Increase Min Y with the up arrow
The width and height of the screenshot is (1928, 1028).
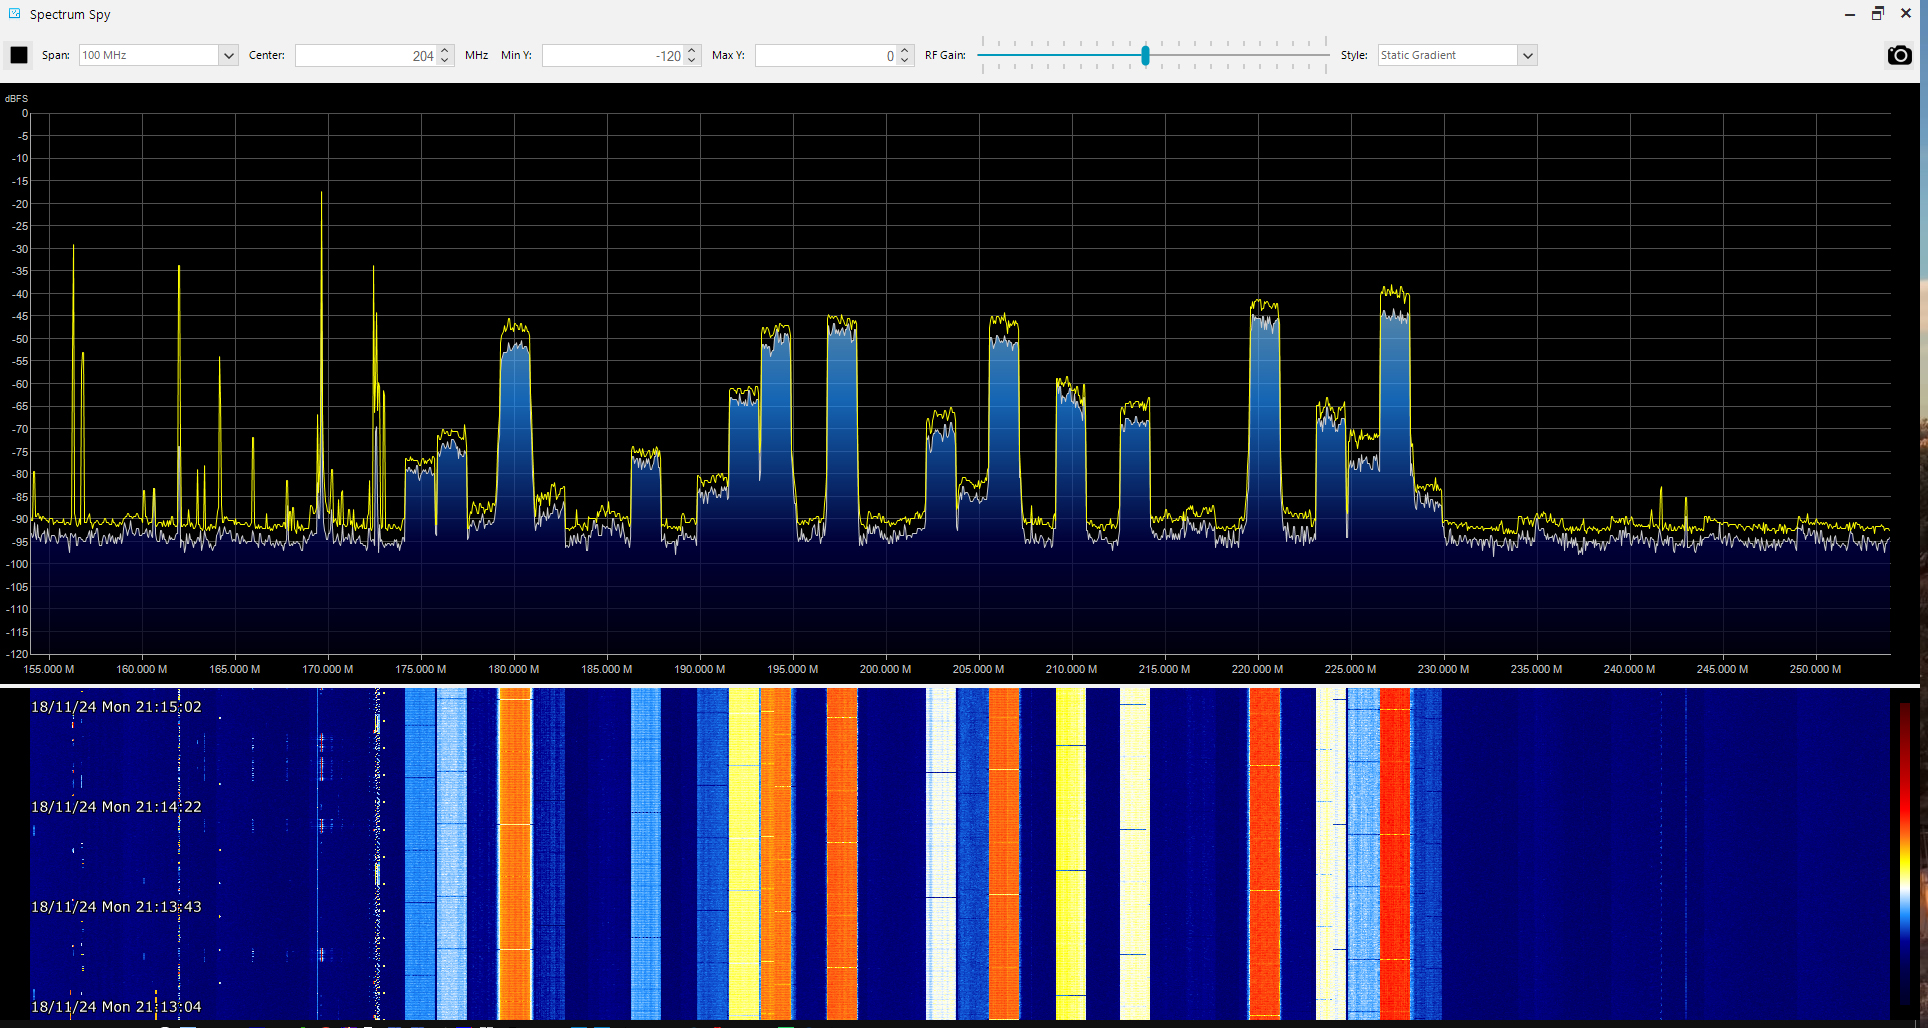[692, 50]
